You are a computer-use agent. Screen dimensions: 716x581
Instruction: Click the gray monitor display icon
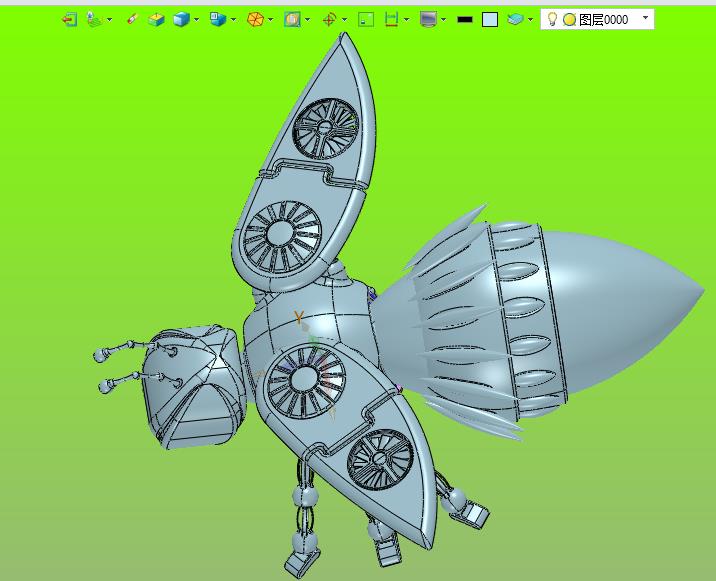[x=428, y=20]
